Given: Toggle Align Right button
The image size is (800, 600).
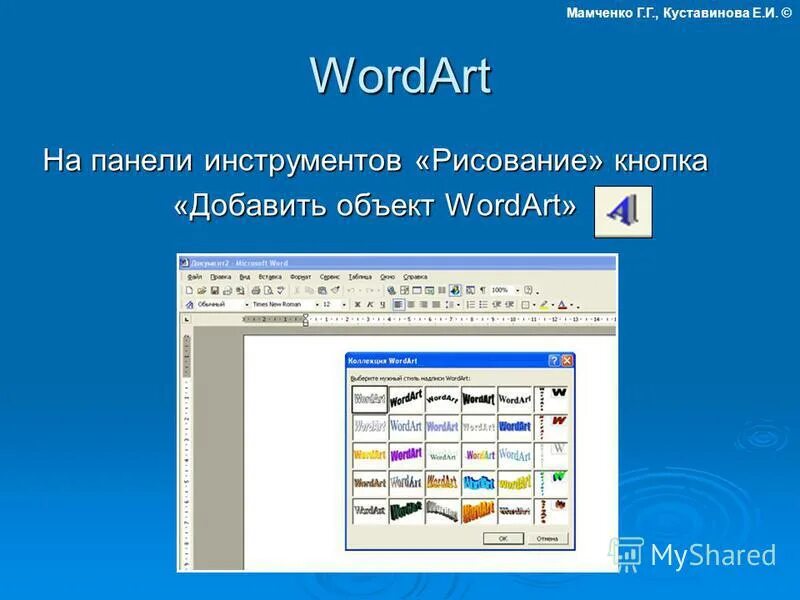Looking at the screenshot, I should (423, 305).
